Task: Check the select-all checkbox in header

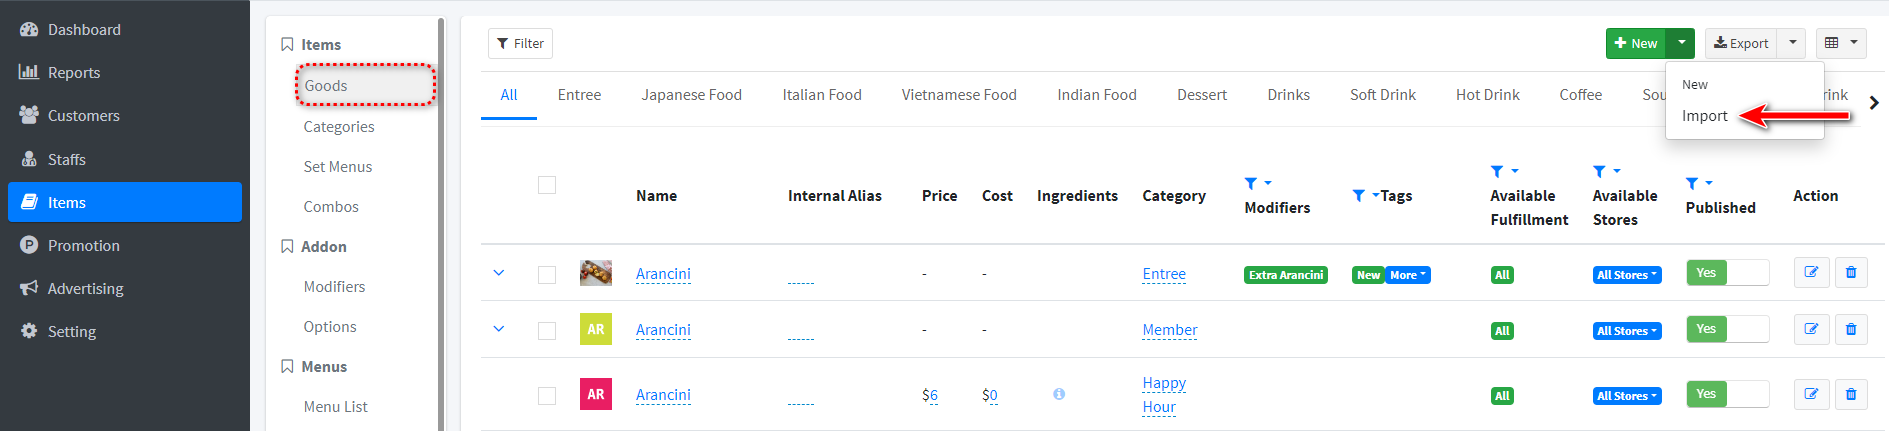Action: [547, 185]
